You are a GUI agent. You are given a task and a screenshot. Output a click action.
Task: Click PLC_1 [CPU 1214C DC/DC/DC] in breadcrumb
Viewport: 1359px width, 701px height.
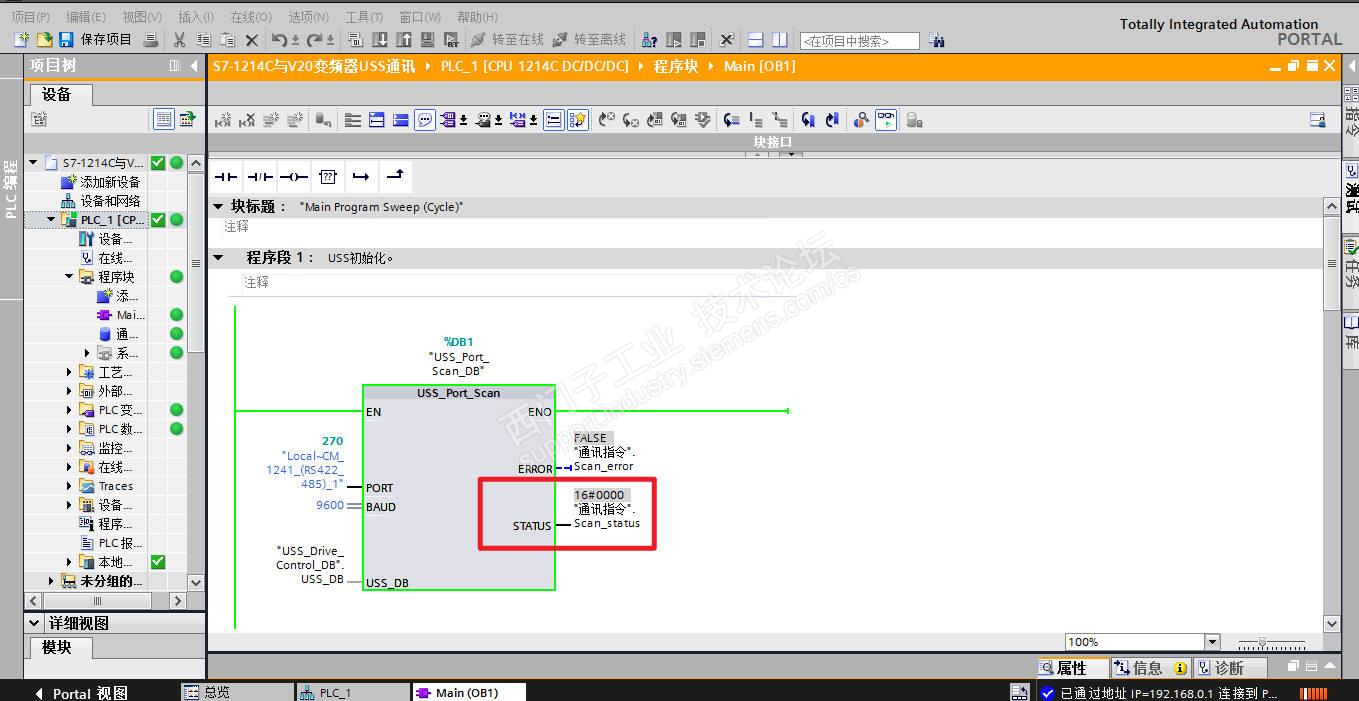534,66
